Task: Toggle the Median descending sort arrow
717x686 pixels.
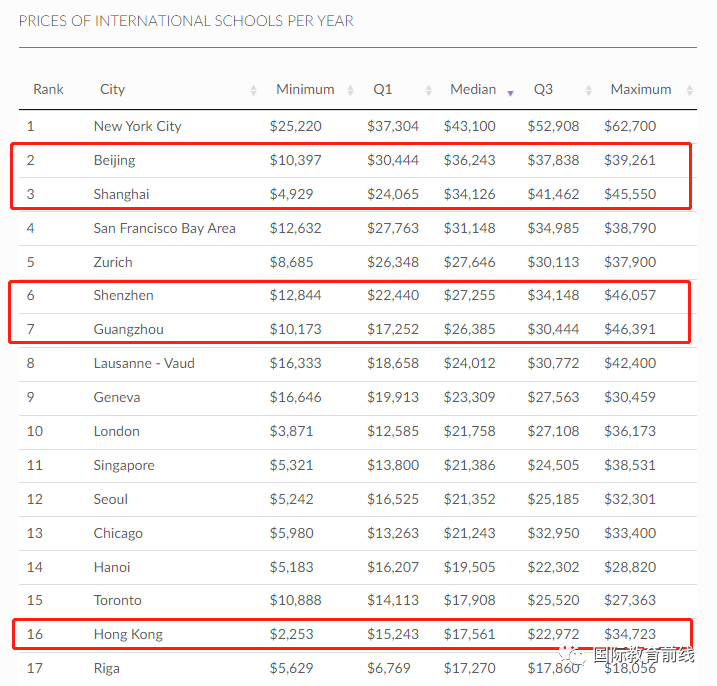Action: pyautogui.click(x=510, y=93)
